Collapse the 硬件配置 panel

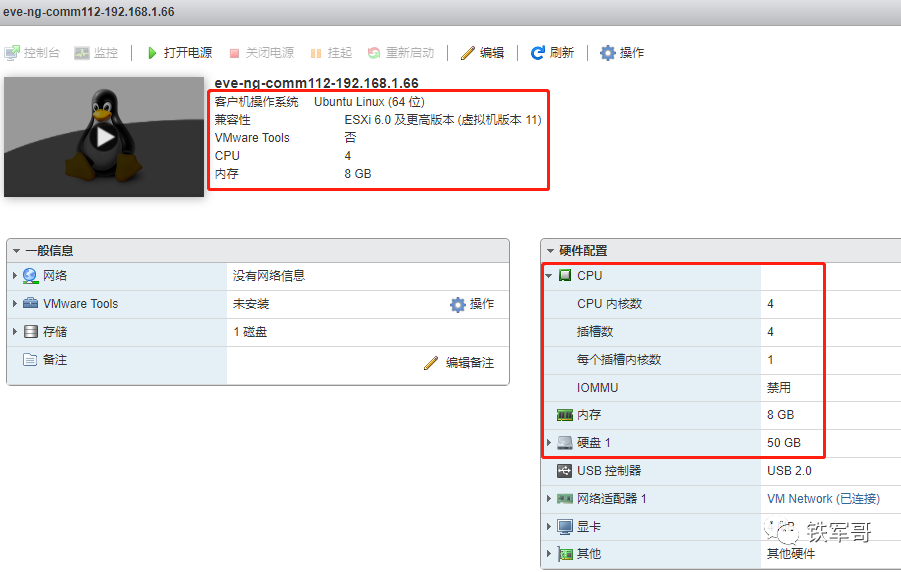click(550, 251)
